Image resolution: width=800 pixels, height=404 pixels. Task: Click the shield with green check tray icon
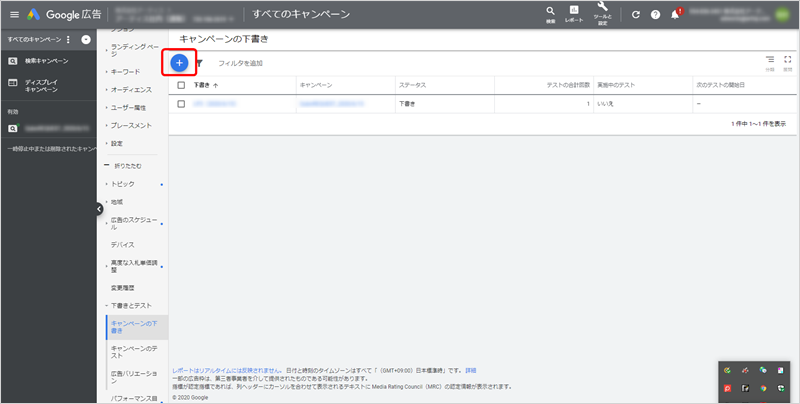(x=781, y=389)
